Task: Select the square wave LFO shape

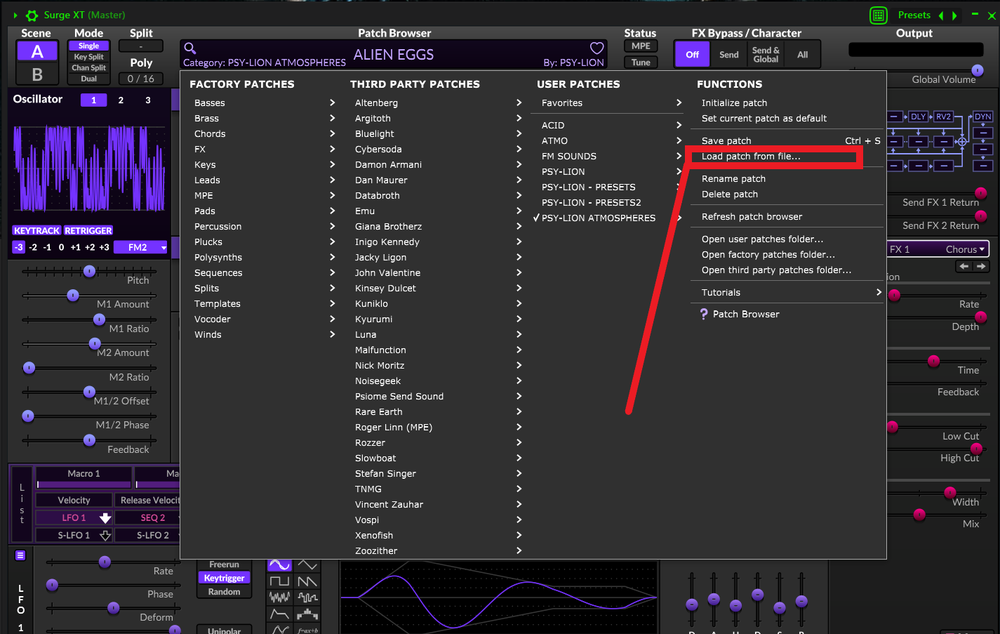Action: point(279,581)
